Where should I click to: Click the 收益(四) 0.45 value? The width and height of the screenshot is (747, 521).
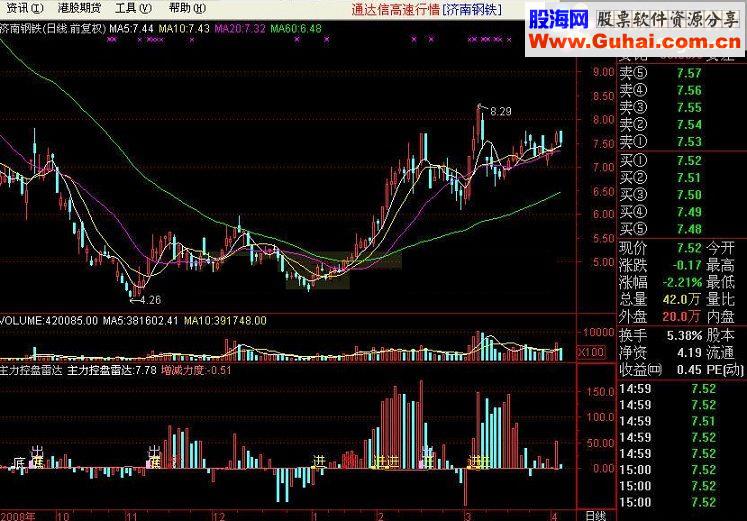pyautogui.click(x=689, y=370)
